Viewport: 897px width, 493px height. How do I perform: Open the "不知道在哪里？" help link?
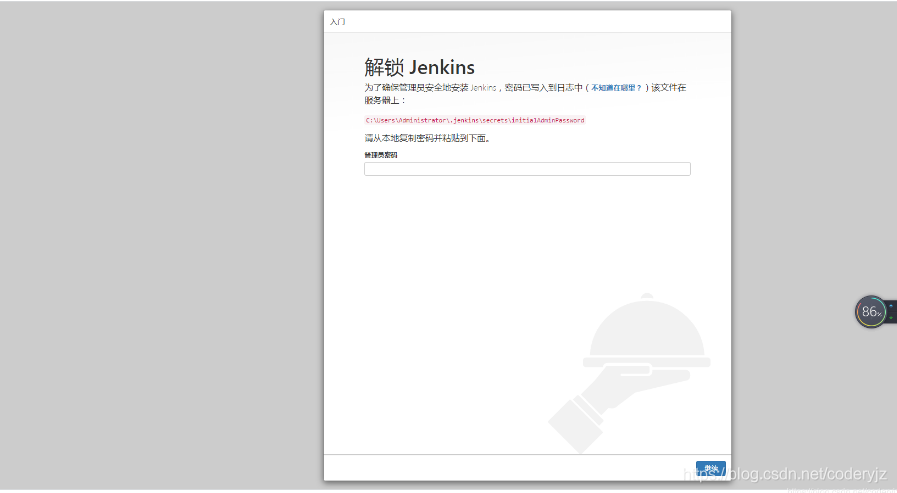(x=616, y=88)
